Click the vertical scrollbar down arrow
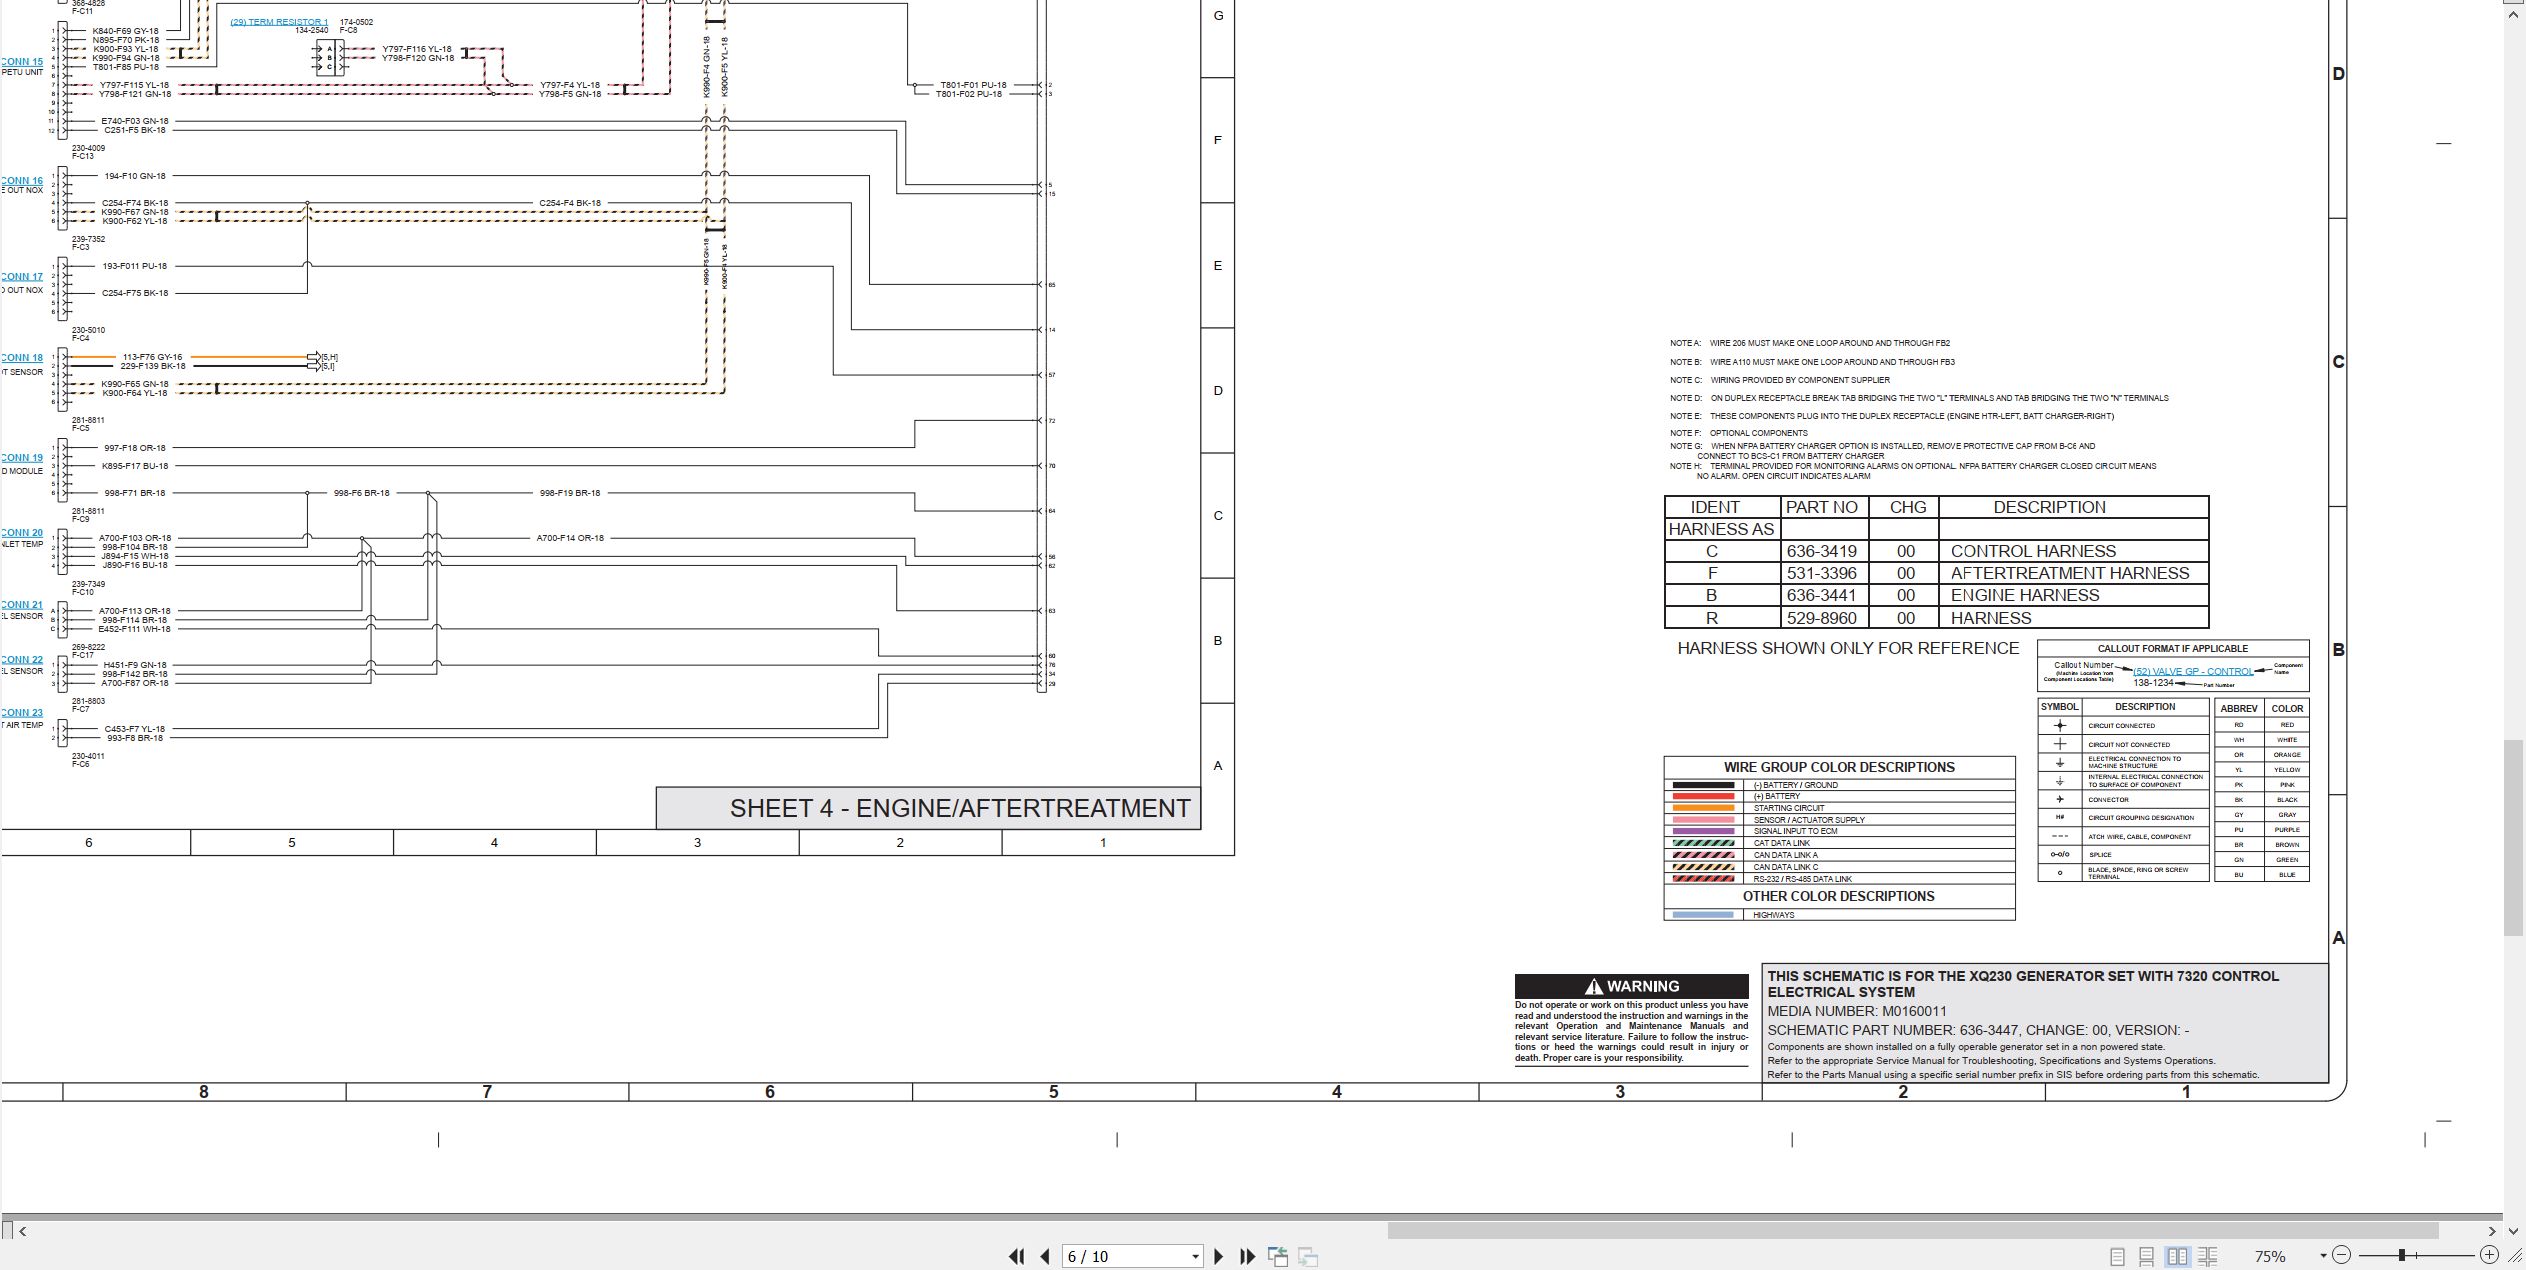The height and width of the screenshot is (1270, 2526). [x=2514, y=1231]
